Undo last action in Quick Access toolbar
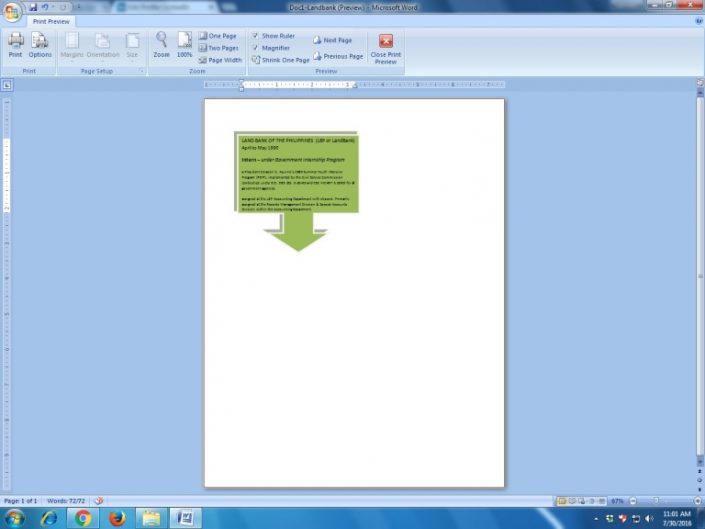705x529 pixels. pos(45,7)
